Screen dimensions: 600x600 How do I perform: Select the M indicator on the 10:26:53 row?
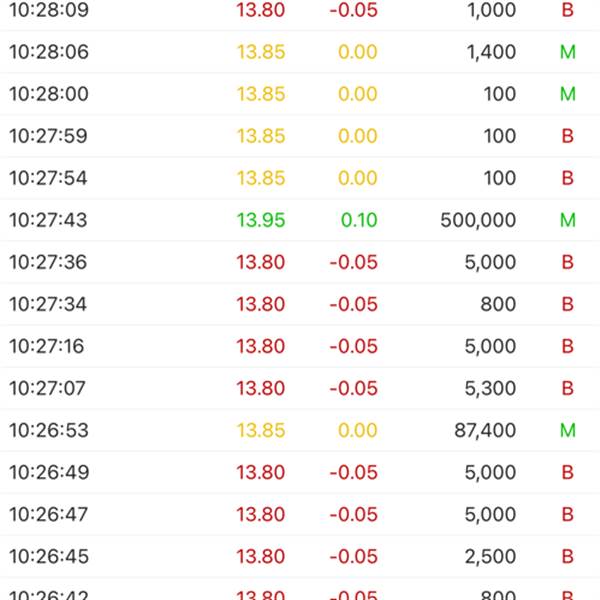pyautogui.click(x=567, y=430)
